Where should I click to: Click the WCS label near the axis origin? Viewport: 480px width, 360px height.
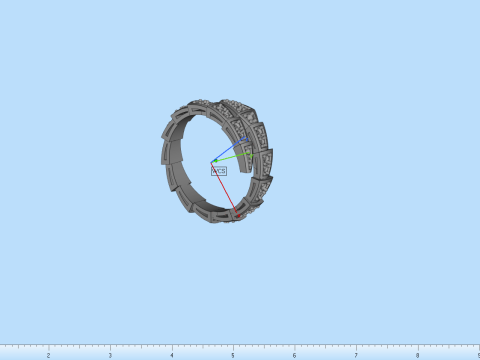[219, 171]
